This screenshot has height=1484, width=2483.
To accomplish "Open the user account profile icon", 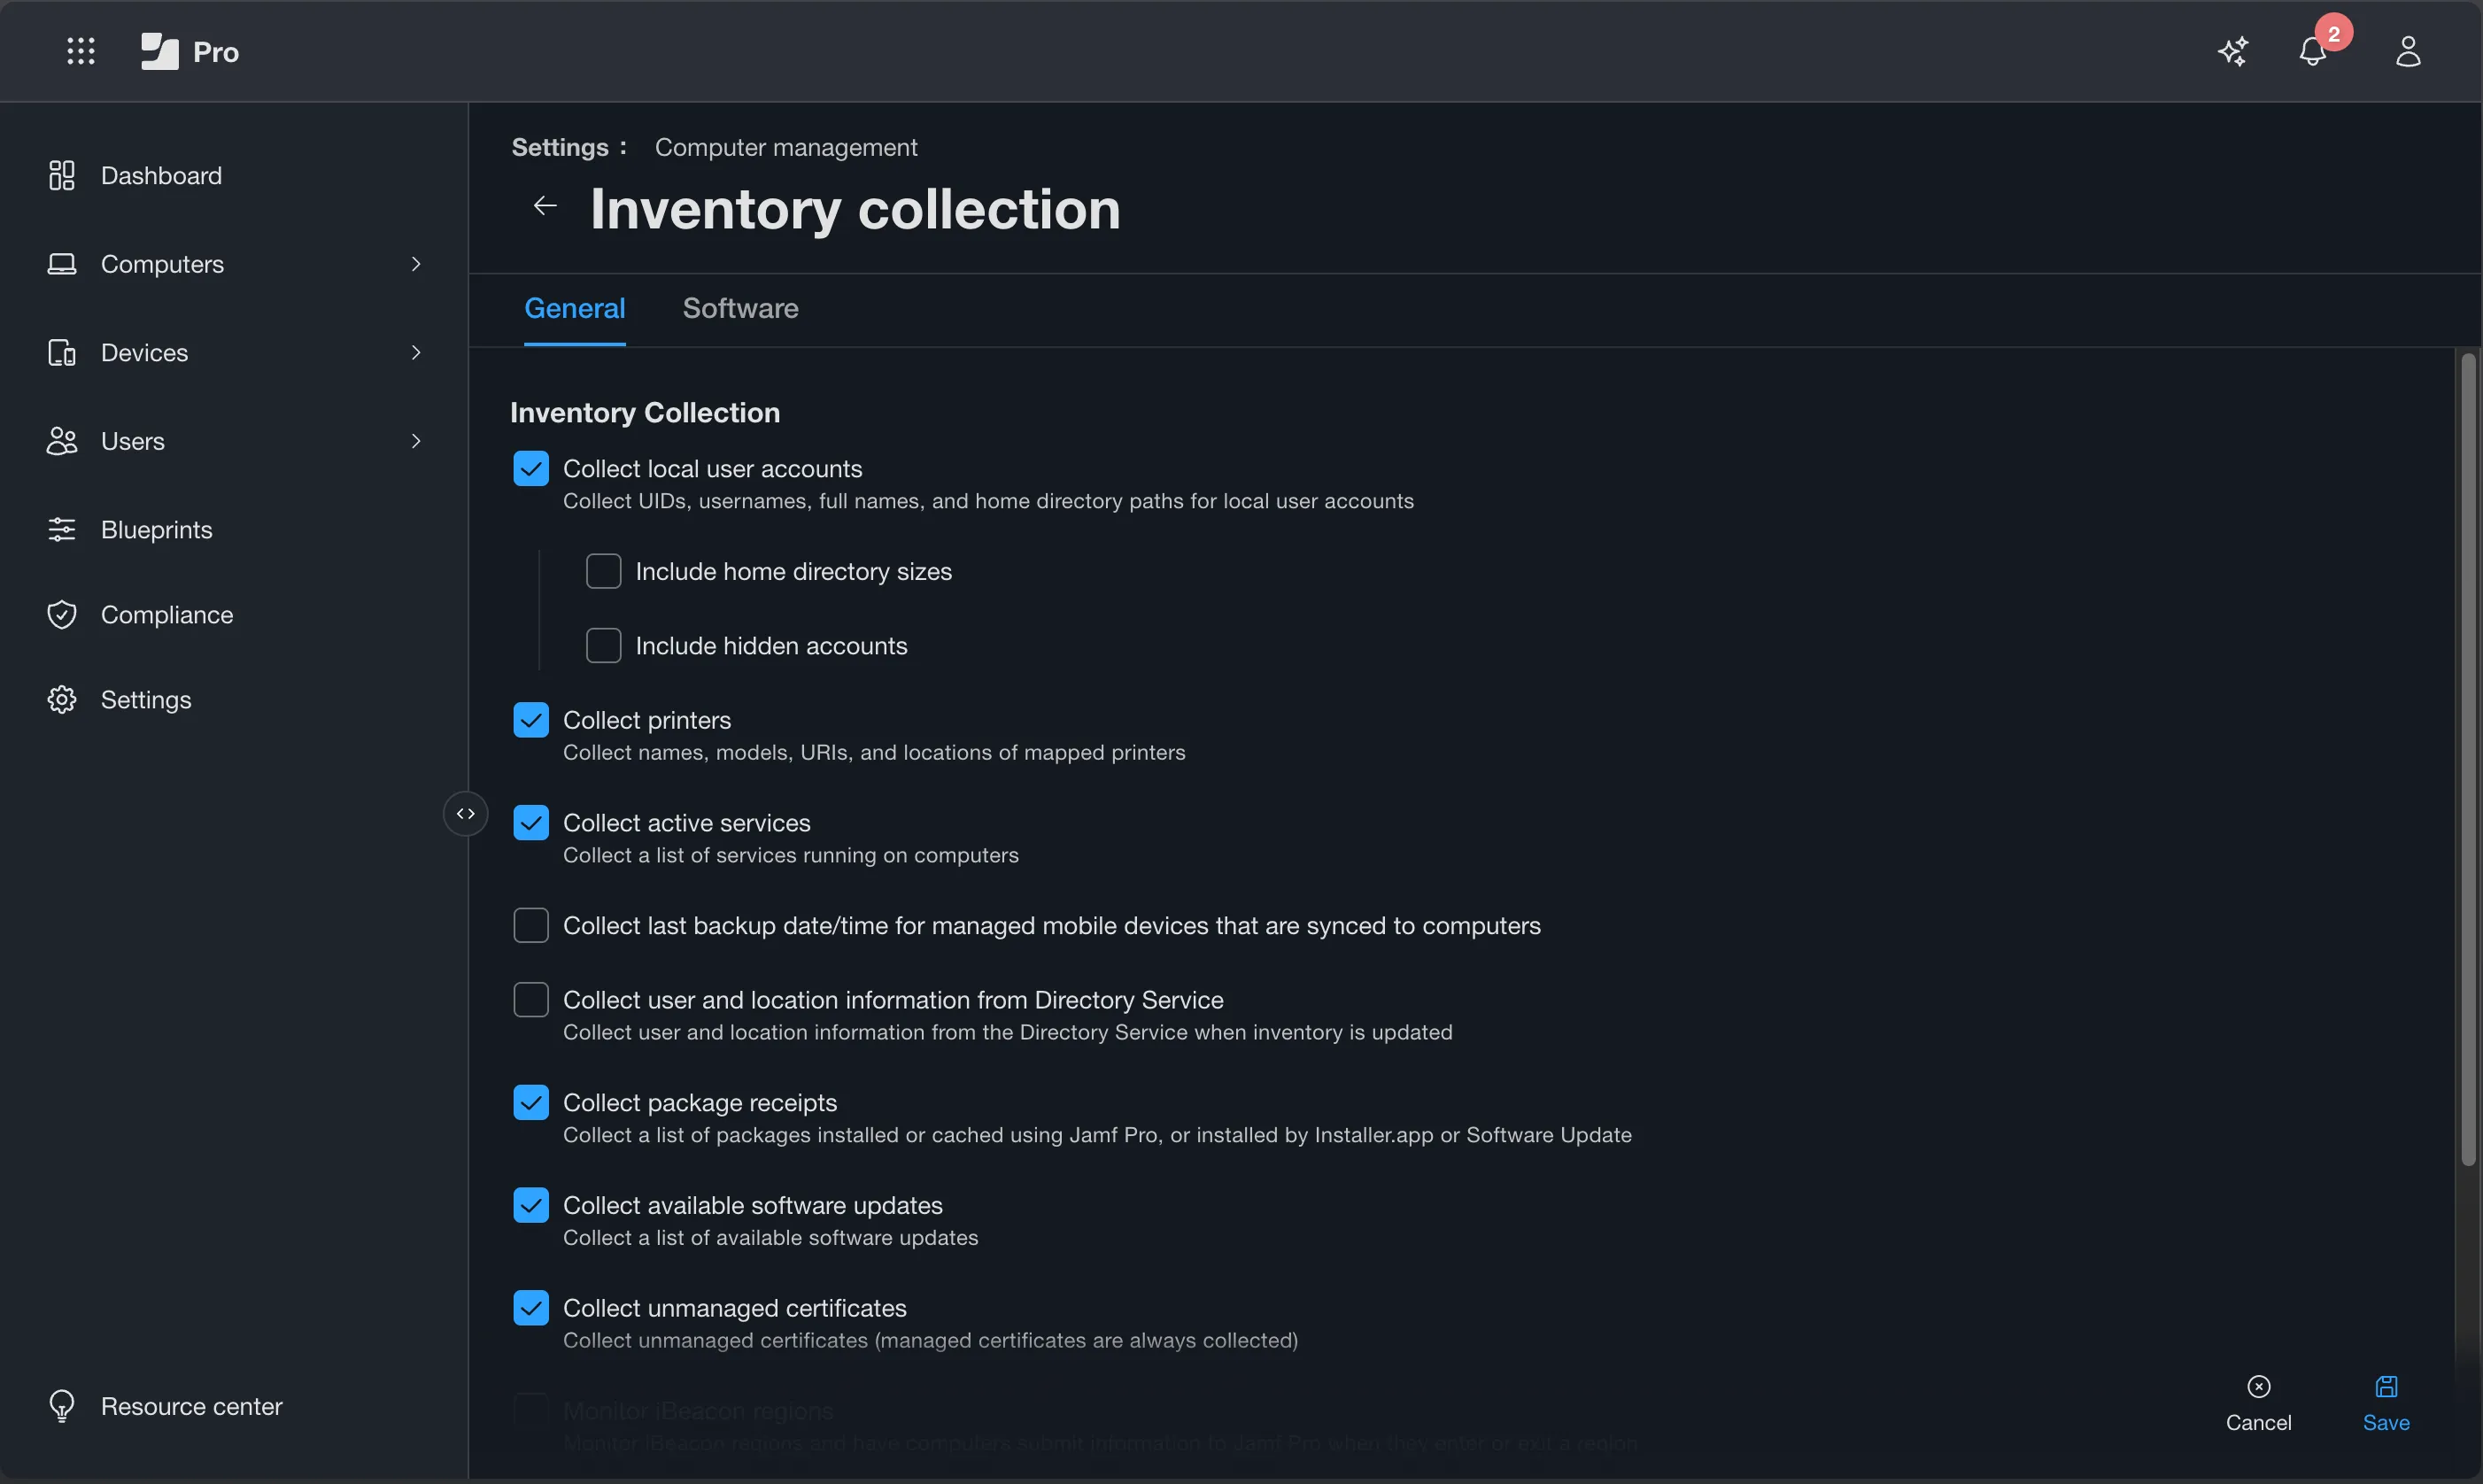I will (2408, 51).
